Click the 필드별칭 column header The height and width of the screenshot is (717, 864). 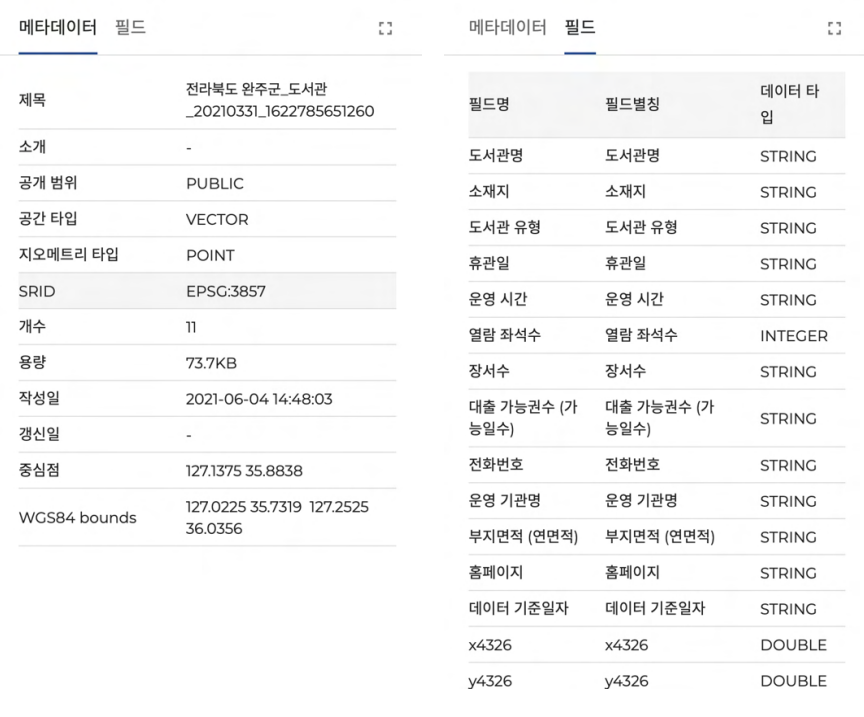tap(633, 103)
